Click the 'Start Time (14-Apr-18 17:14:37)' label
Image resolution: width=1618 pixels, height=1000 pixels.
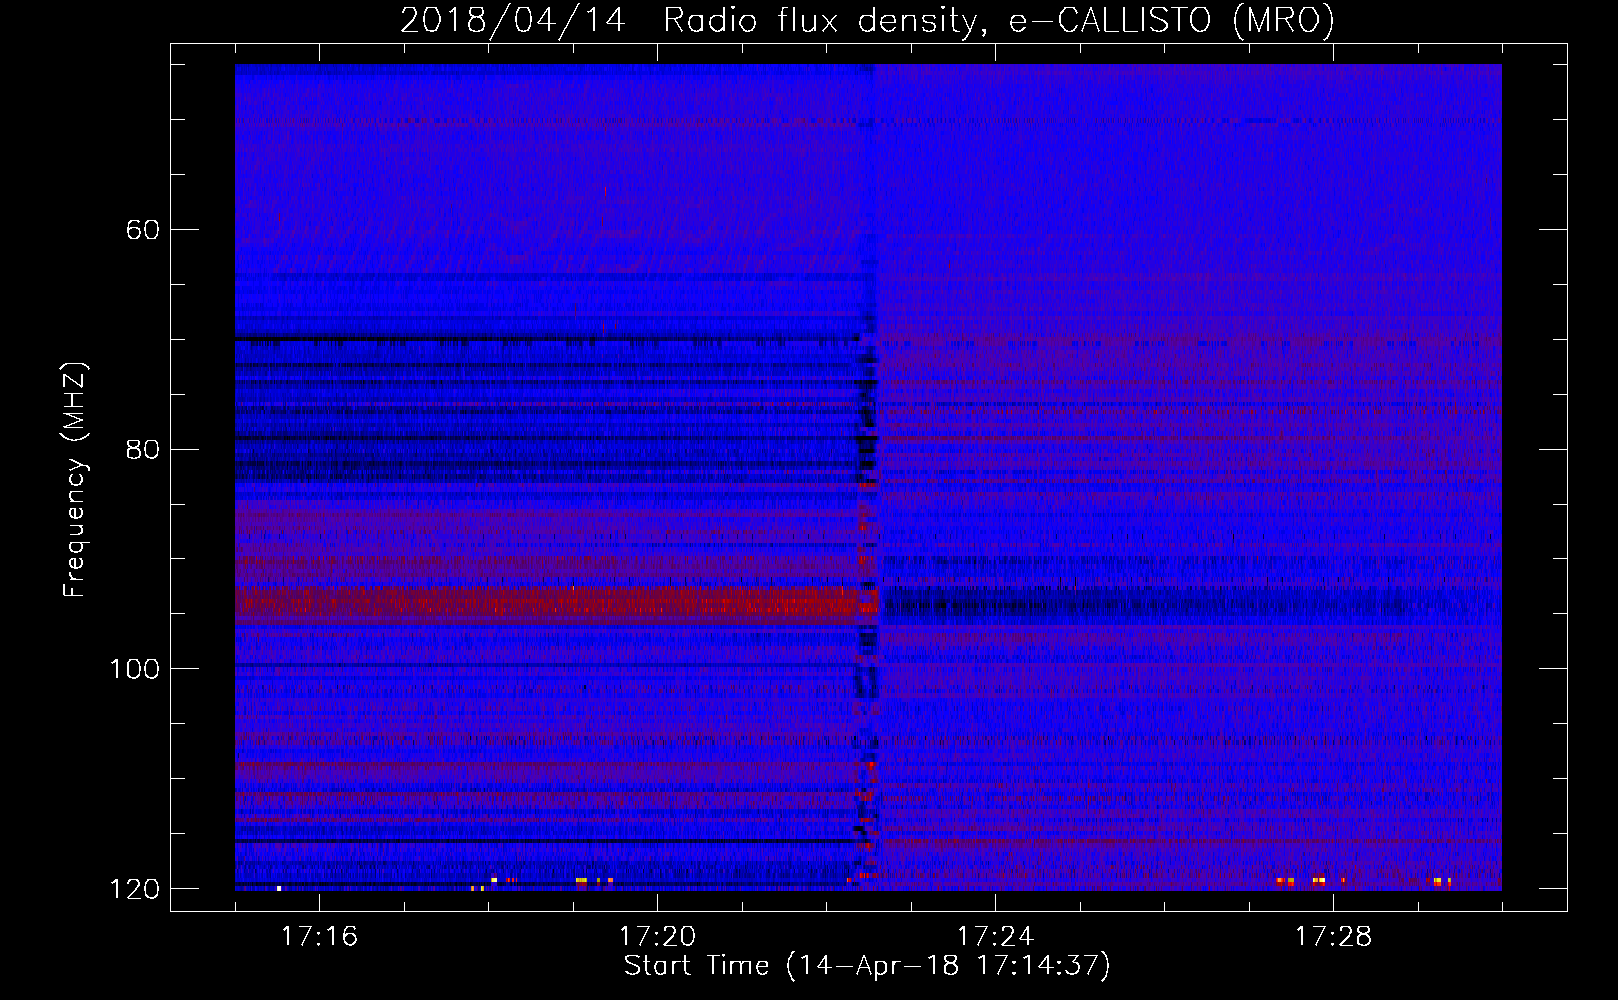(867, 966)
